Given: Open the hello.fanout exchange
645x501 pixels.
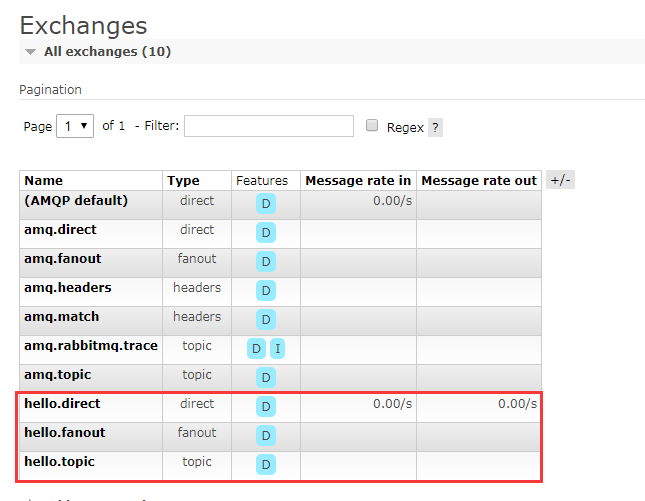Looking at the screenshot, I should point(64,433).
